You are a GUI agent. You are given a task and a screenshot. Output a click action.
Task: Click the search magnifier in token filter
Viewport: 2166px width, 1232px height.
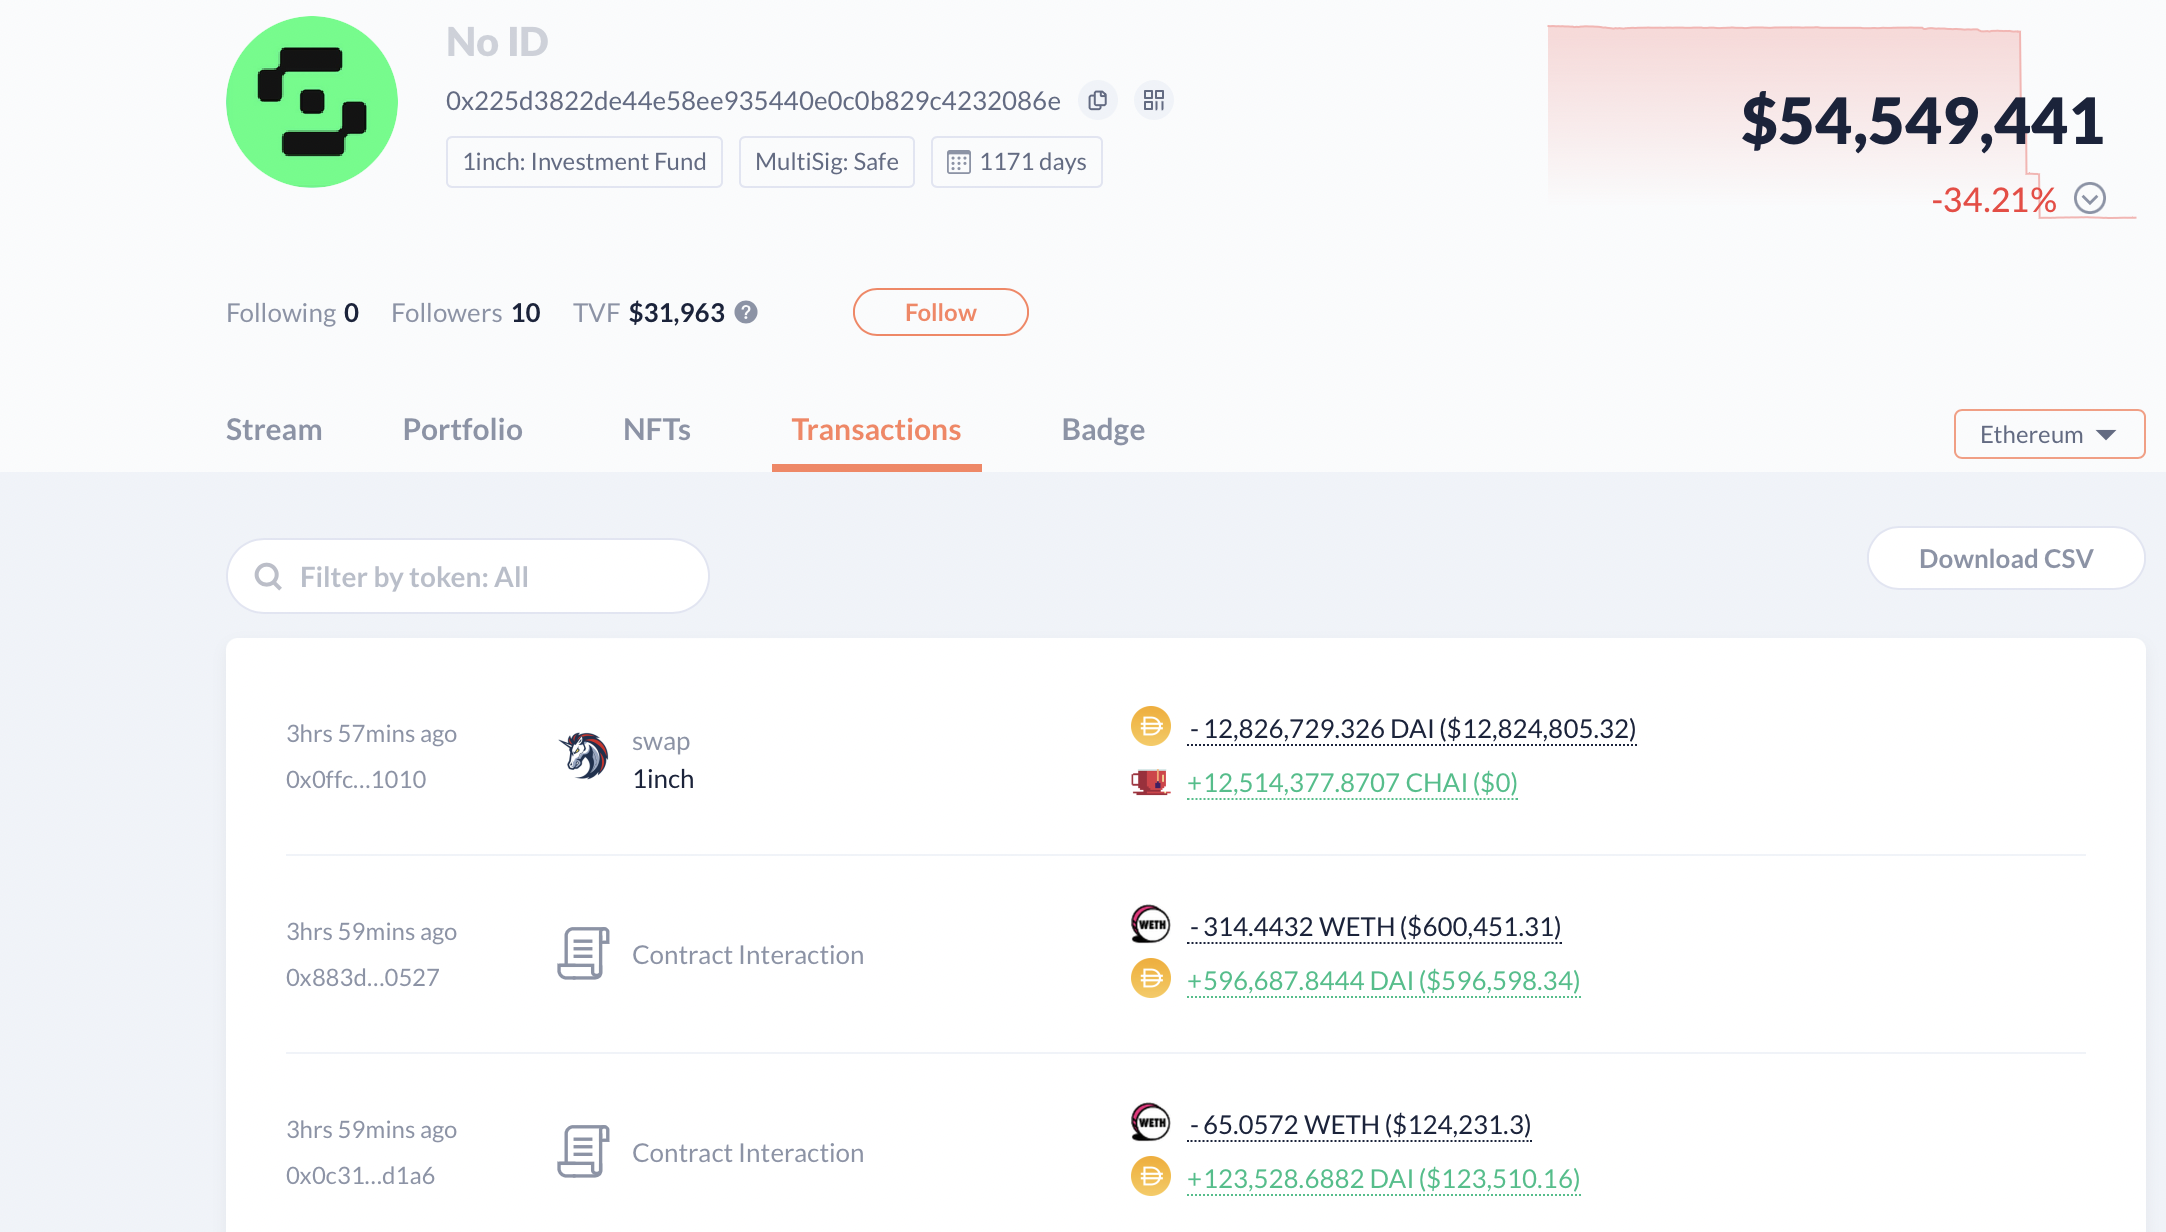268,576
